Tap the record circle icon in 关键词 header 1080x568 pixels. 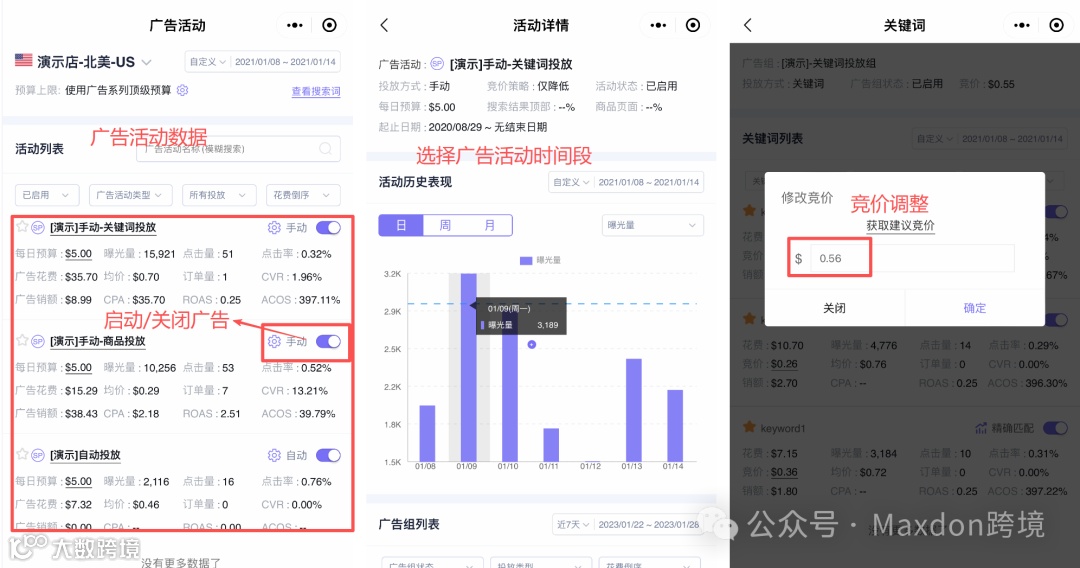point(1057,25)
